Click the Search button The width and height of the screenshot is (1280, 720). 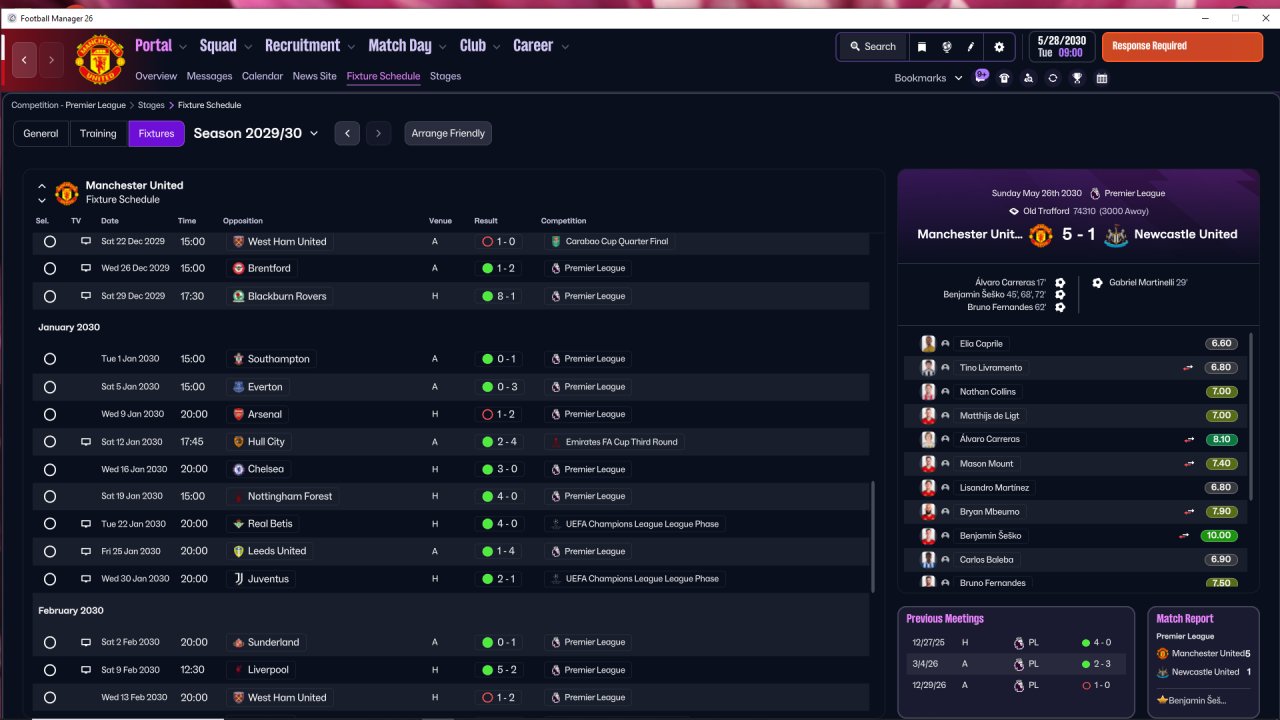(873, 47)
